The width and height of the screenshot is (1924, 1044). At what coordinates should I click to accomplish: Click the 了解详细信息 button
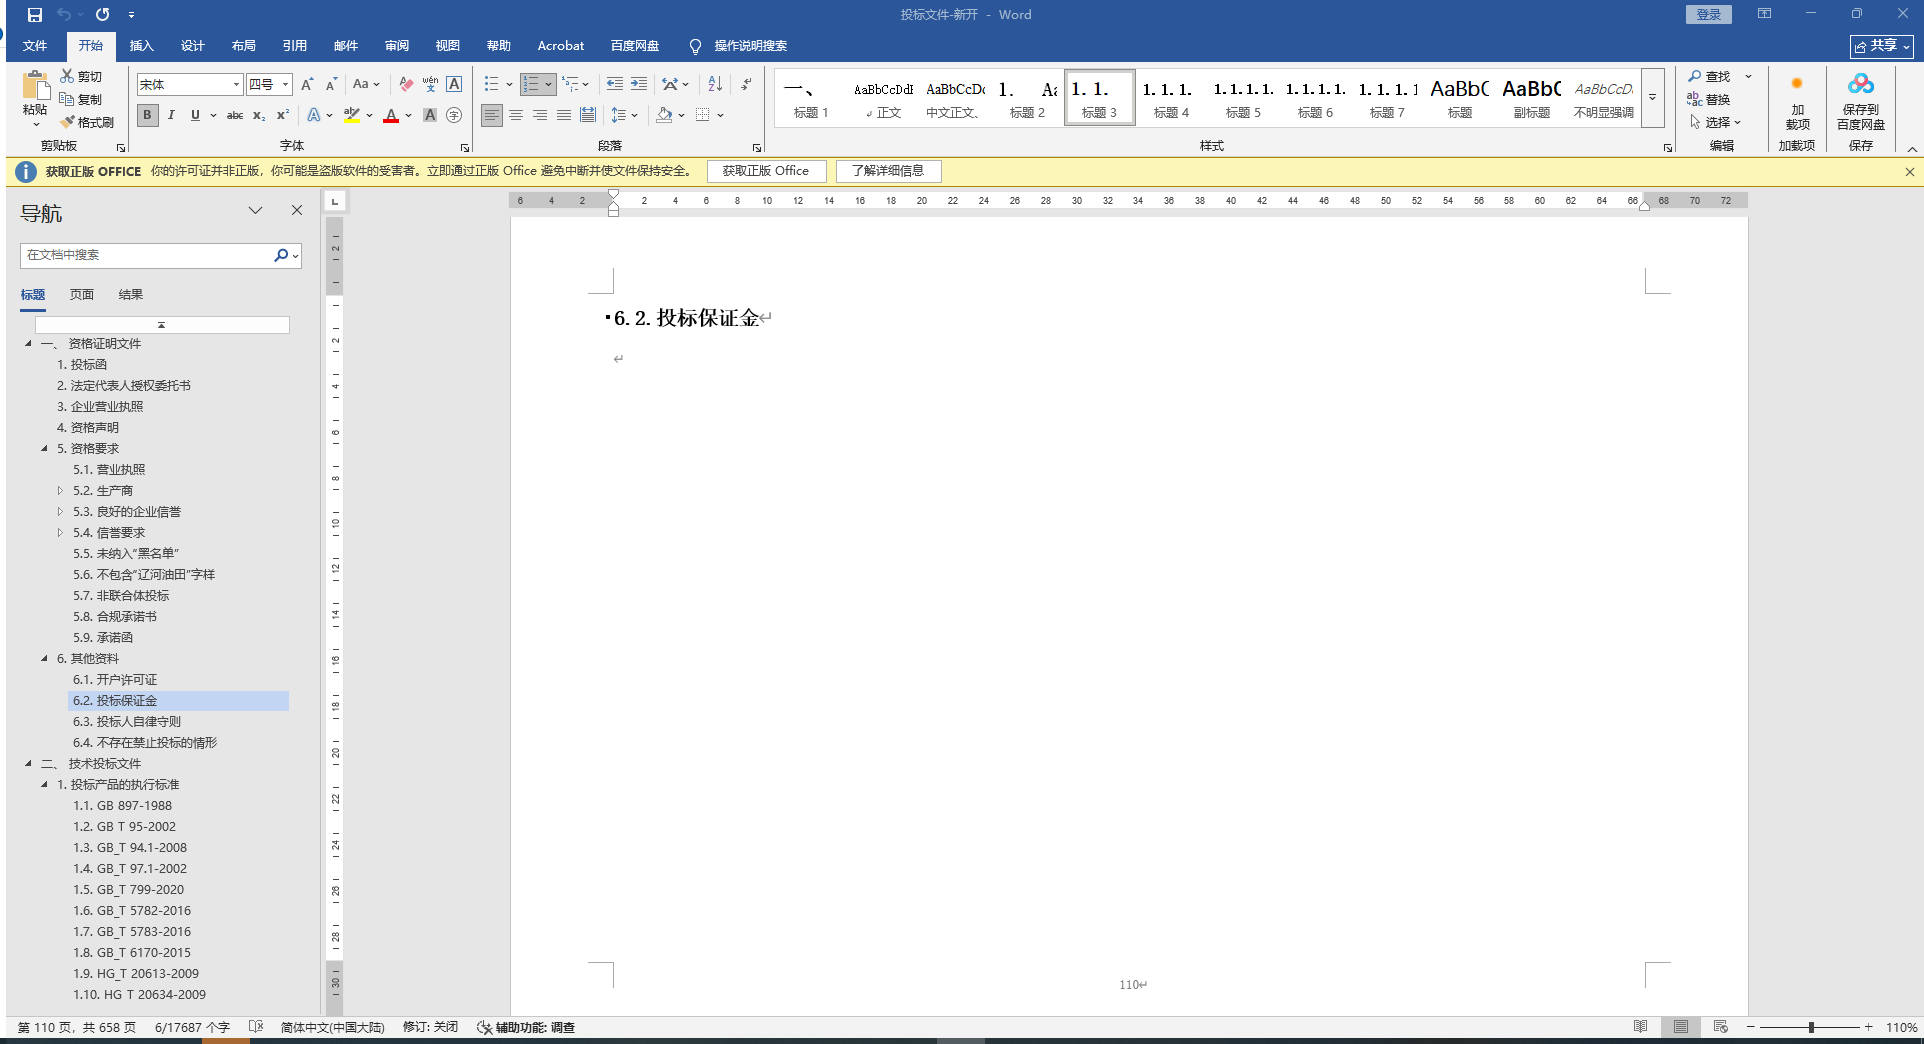coord(888,171)
